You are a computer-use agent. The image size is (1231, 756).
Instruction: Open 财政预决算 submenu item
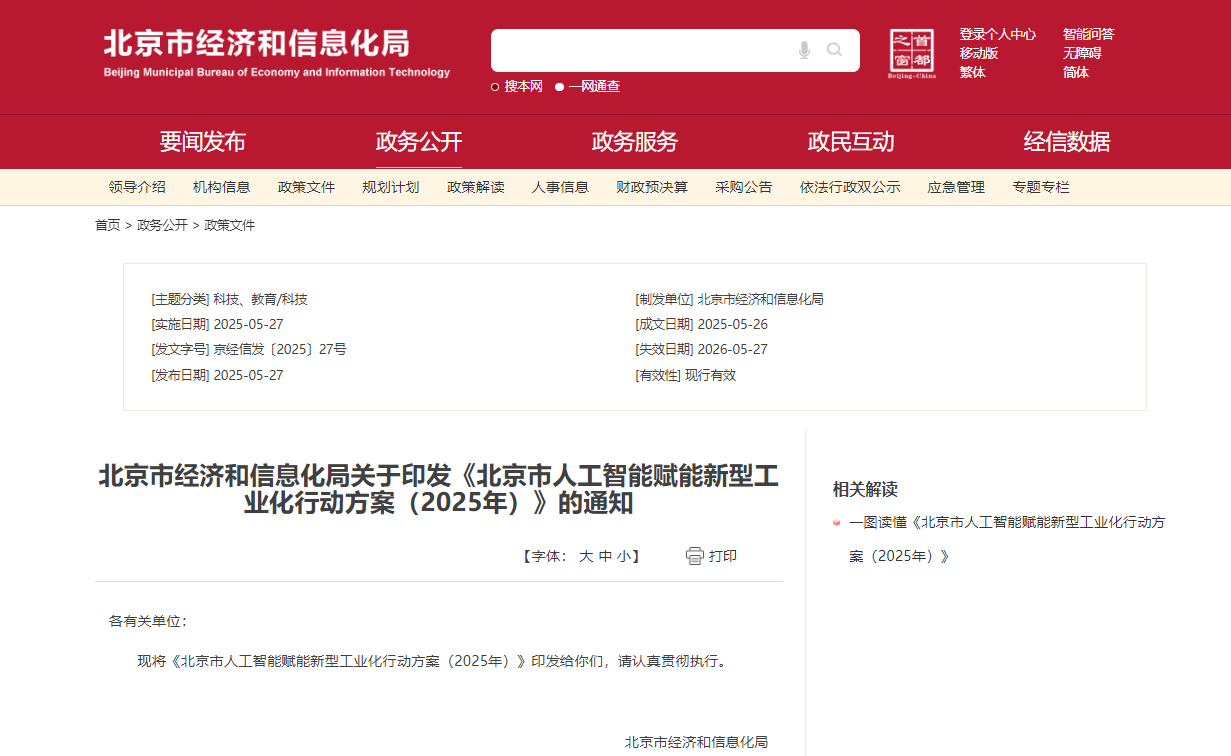(652, 187)
